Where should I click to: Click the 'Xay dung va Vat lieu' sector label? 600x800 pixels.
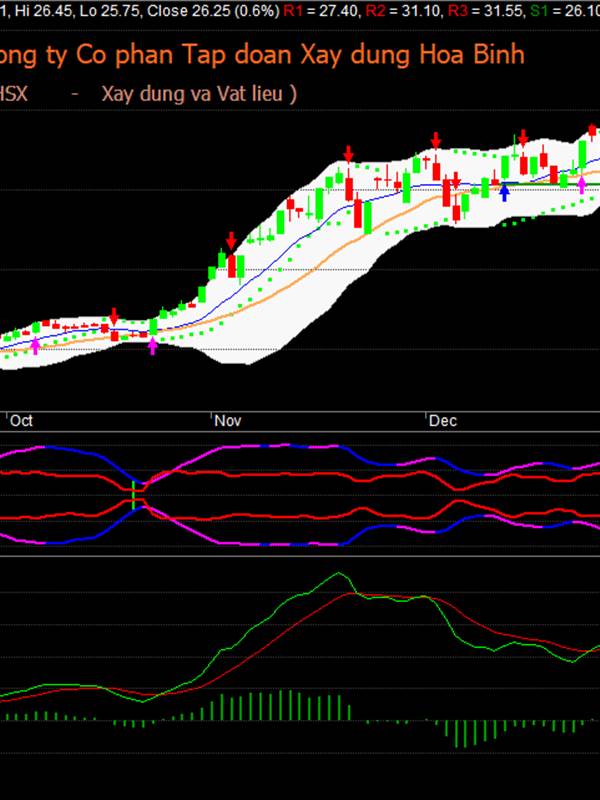pyautogui.click(x=194, y=94)
